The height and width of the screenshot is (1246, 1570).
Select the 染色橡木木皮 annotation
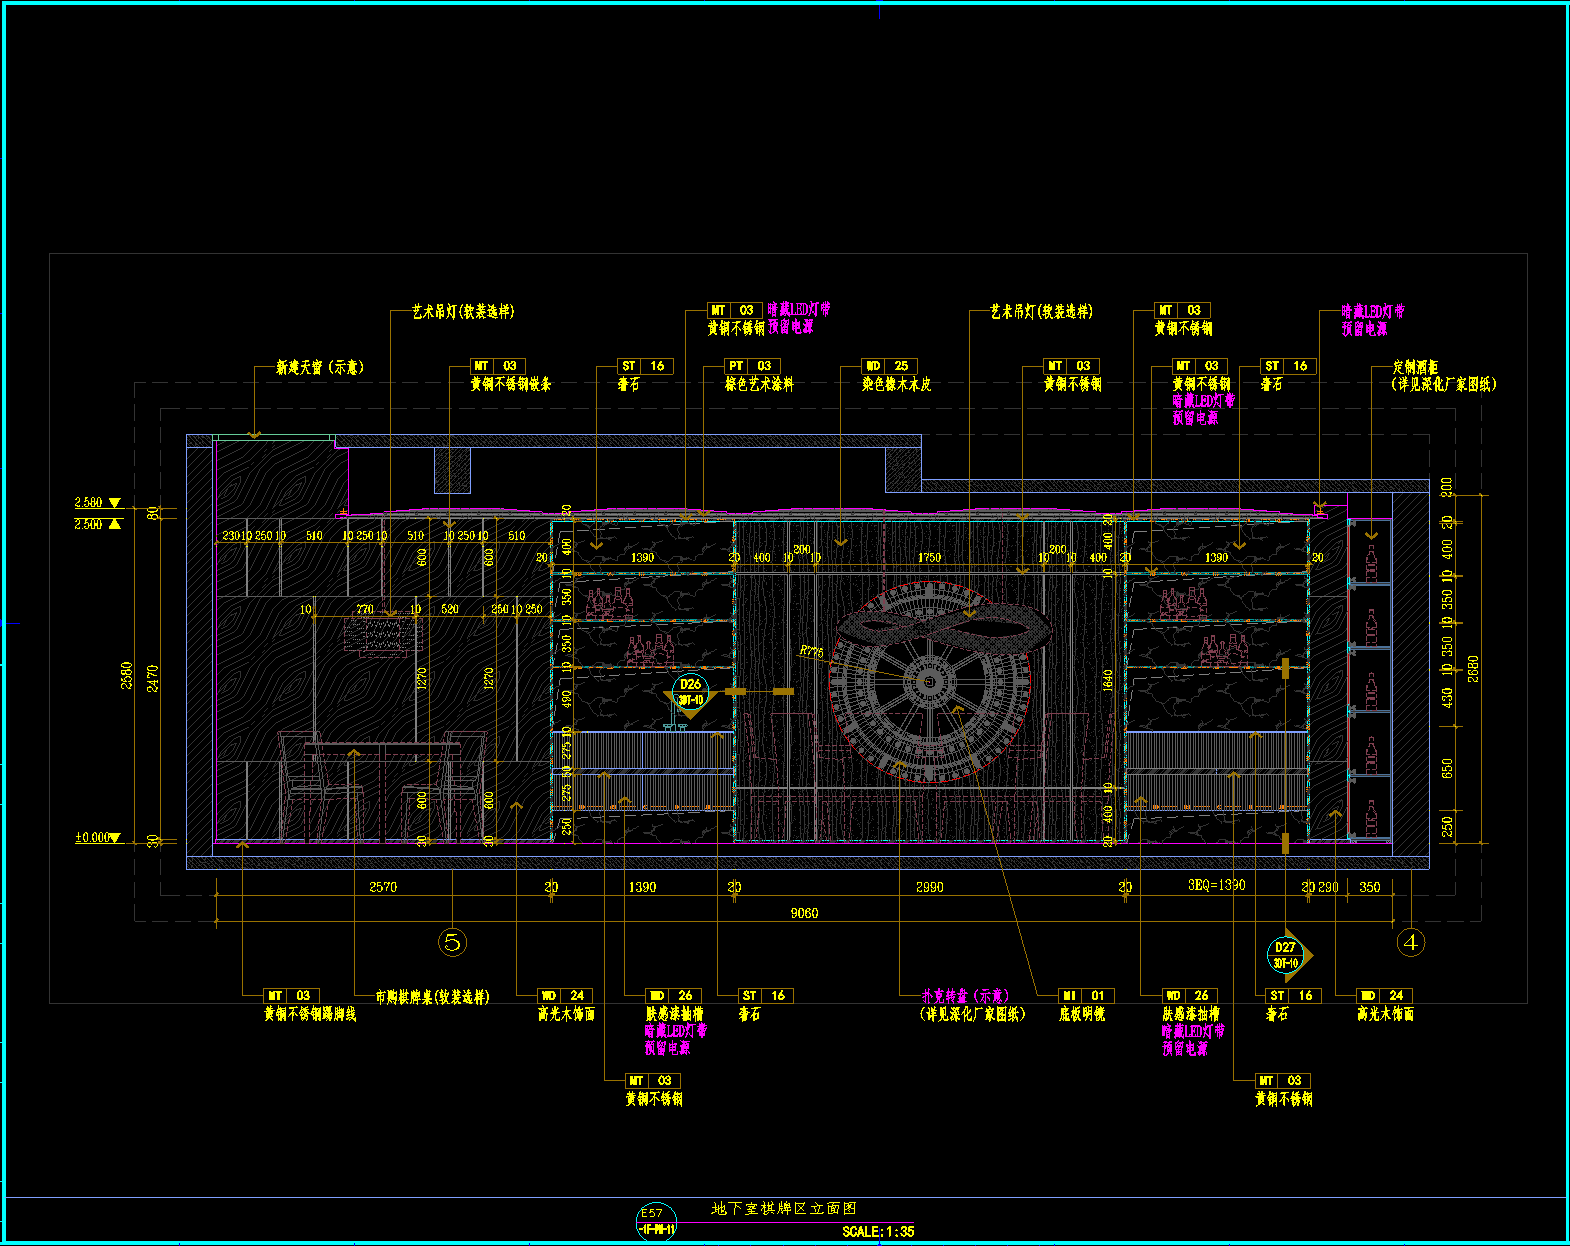pyautogui.click(x=896, y=384)
